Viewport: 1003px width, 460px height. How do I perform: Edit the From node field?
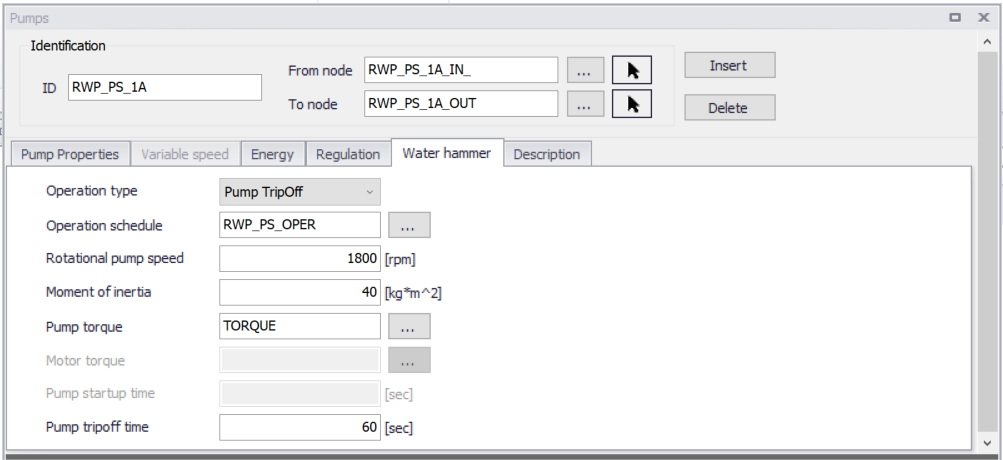point(461,70)
